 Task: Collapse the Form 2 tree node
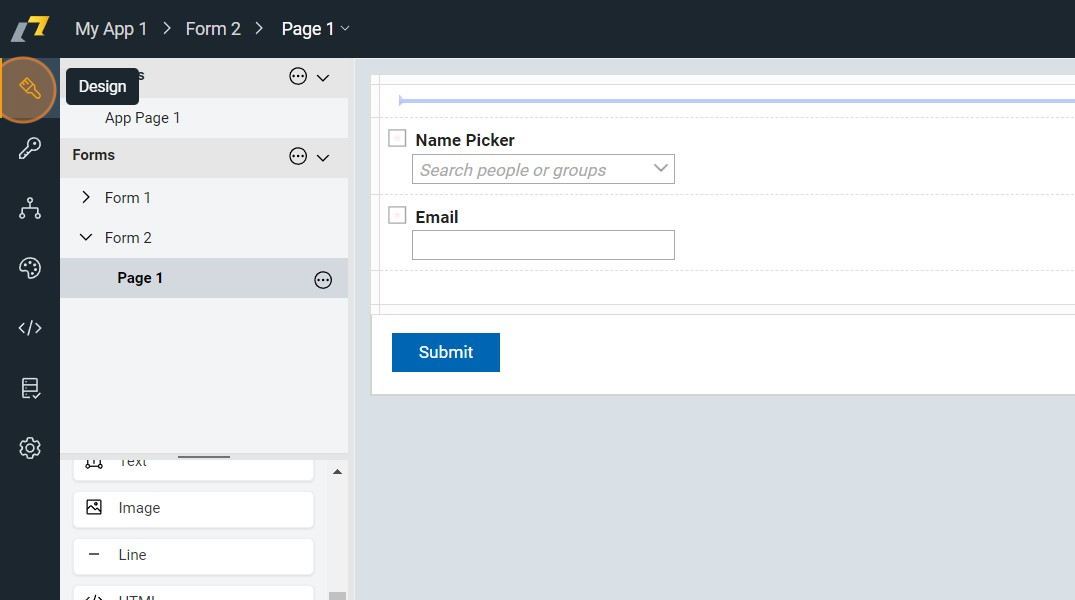86,238
